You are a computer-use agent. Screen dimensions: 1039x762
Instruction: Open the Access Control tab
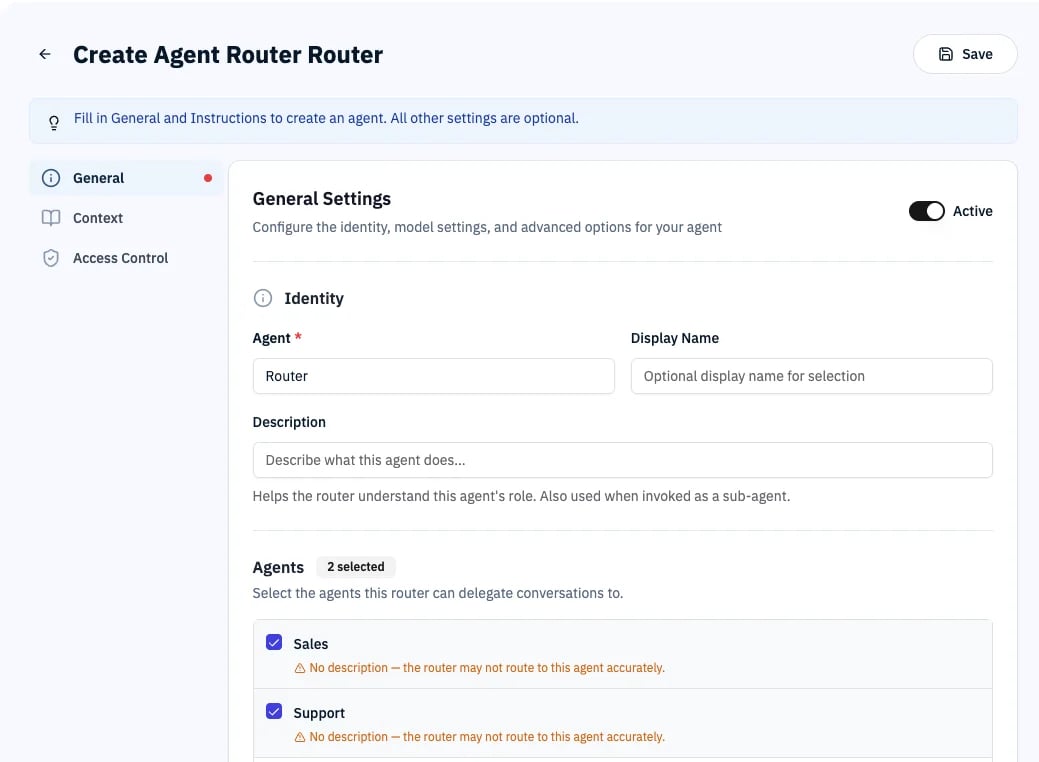coord(126,258)
